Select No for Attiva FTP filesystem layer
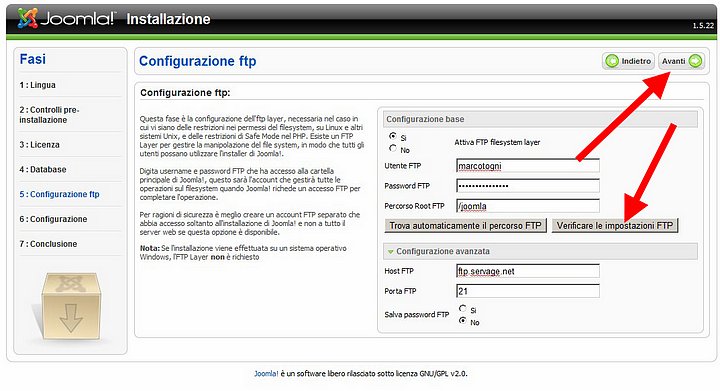Image resolution: width=720 pixels, height=391 pixels. (393, 148)
